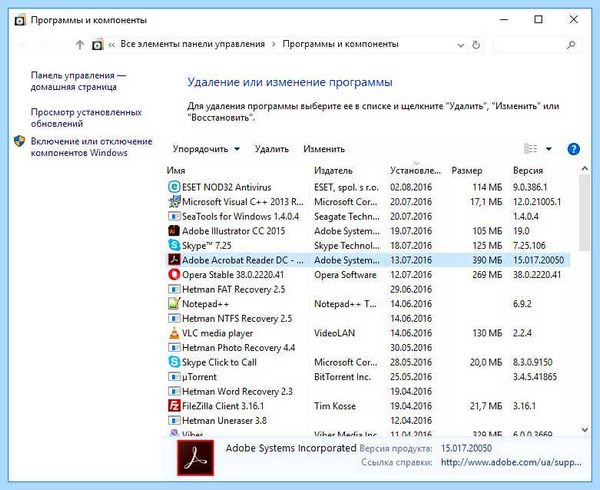Expand the address bar history dropdown
600x490 pixels.
coord(461,45)
